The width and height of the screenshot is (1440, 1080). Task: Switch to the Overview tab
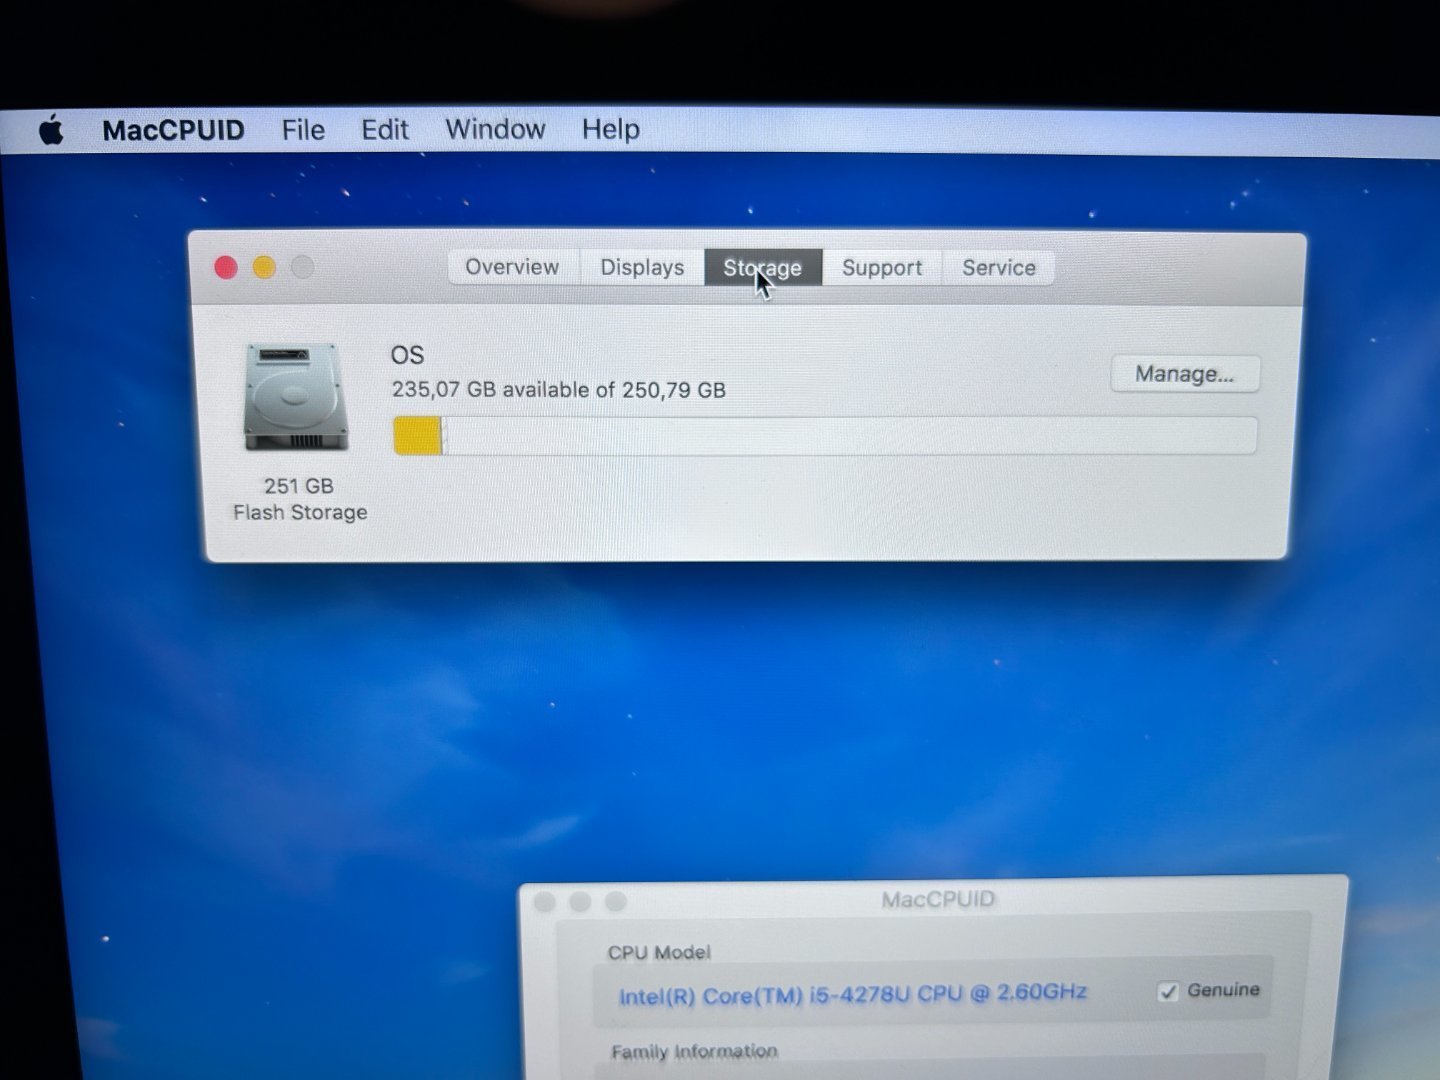(512, 267)
